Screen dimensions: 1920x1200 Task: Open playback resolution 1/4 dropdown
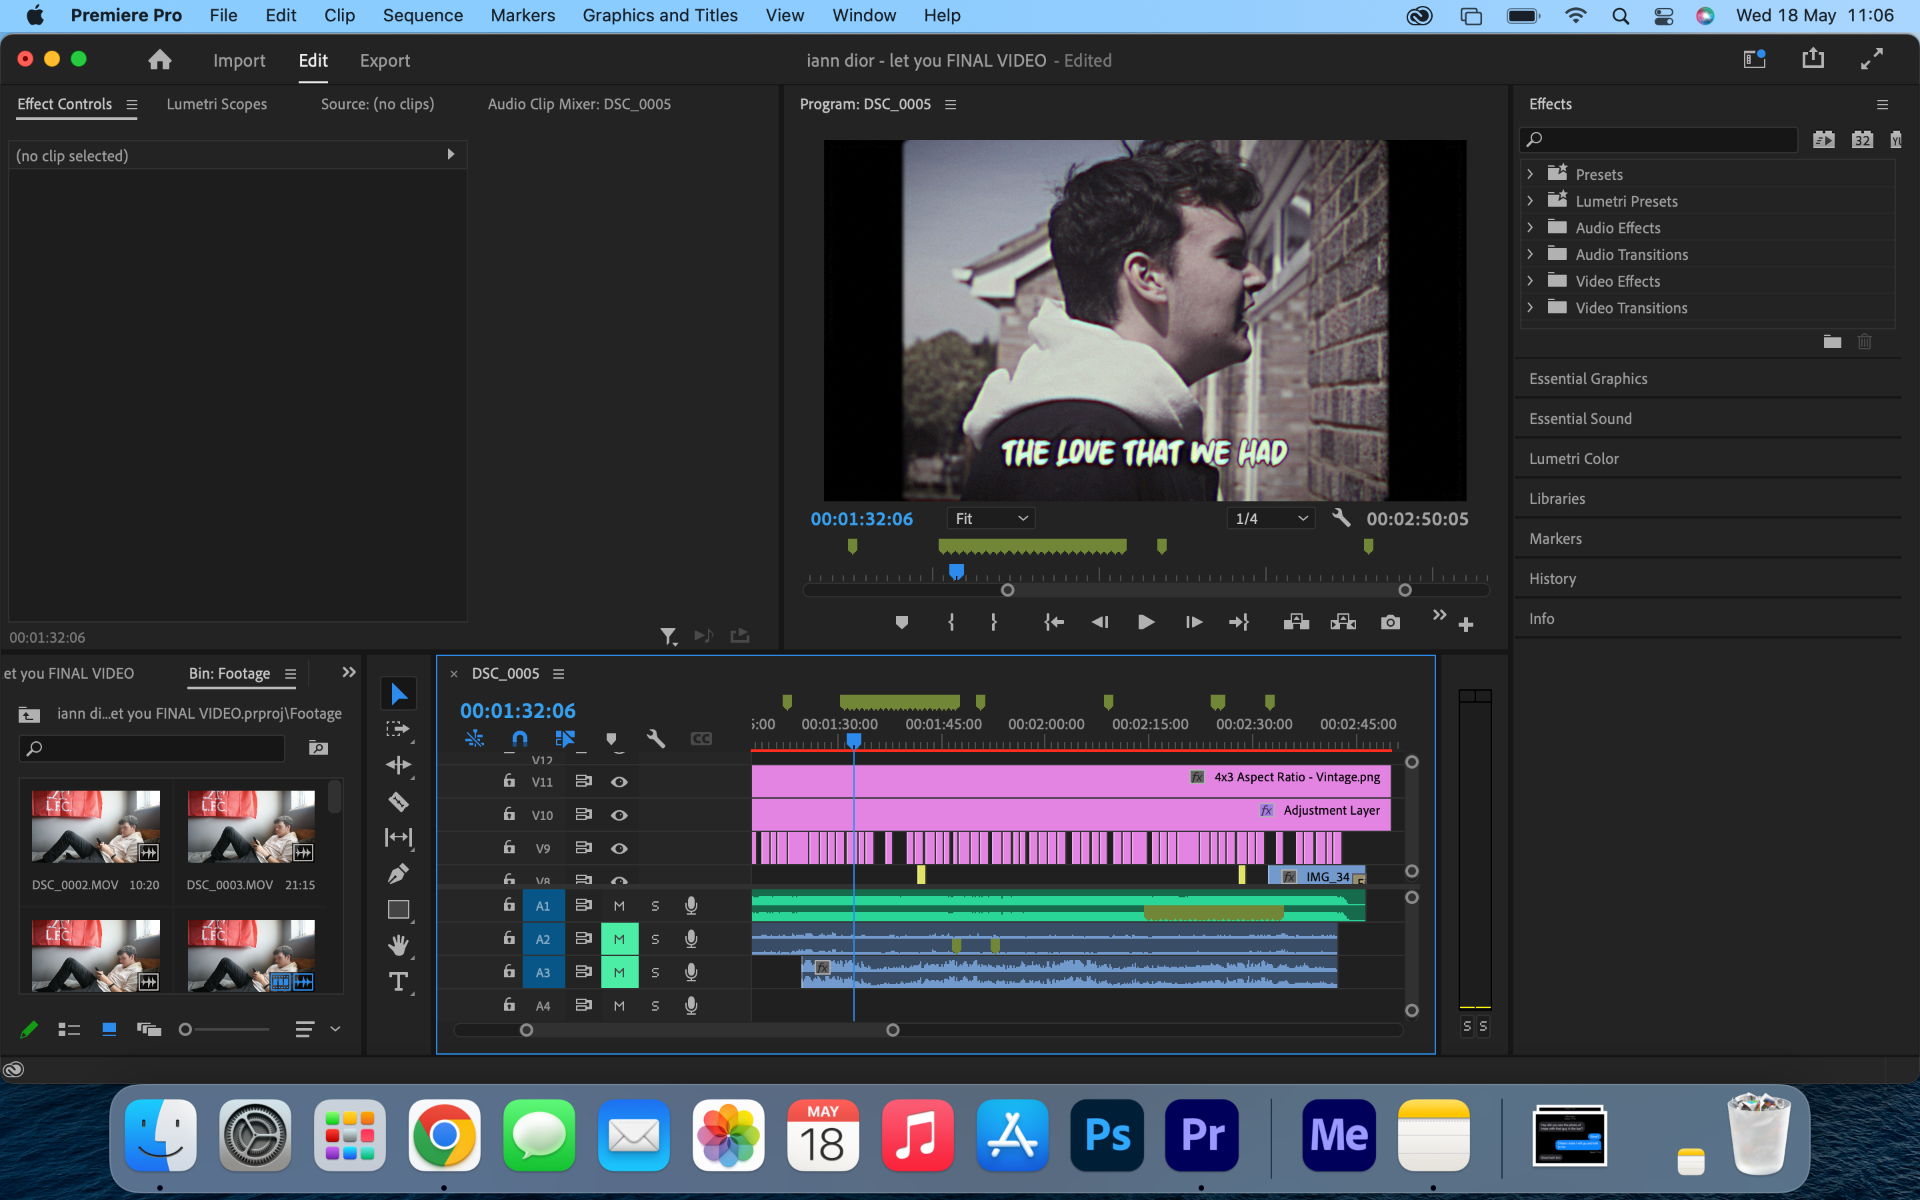pyautogui.click(x=1270, y=518)
